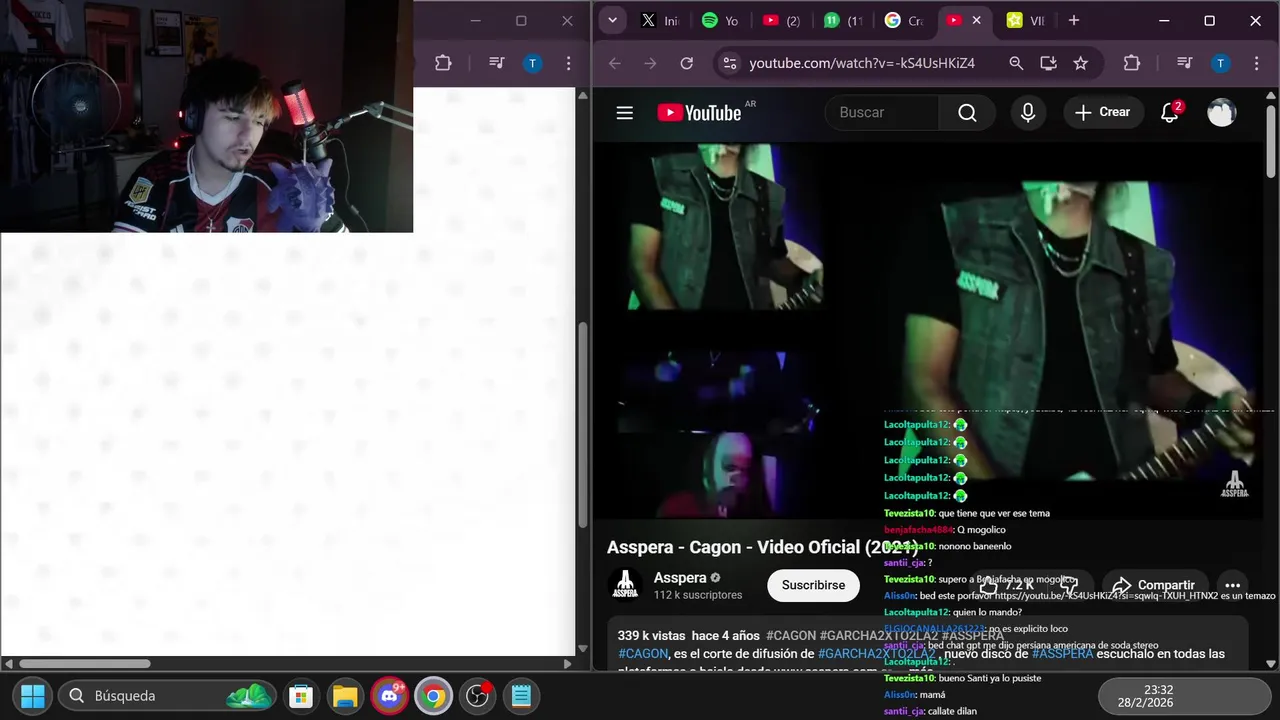Close the active YouTube tab
The height and width of the screenshot is (720, 1280).
977,20
